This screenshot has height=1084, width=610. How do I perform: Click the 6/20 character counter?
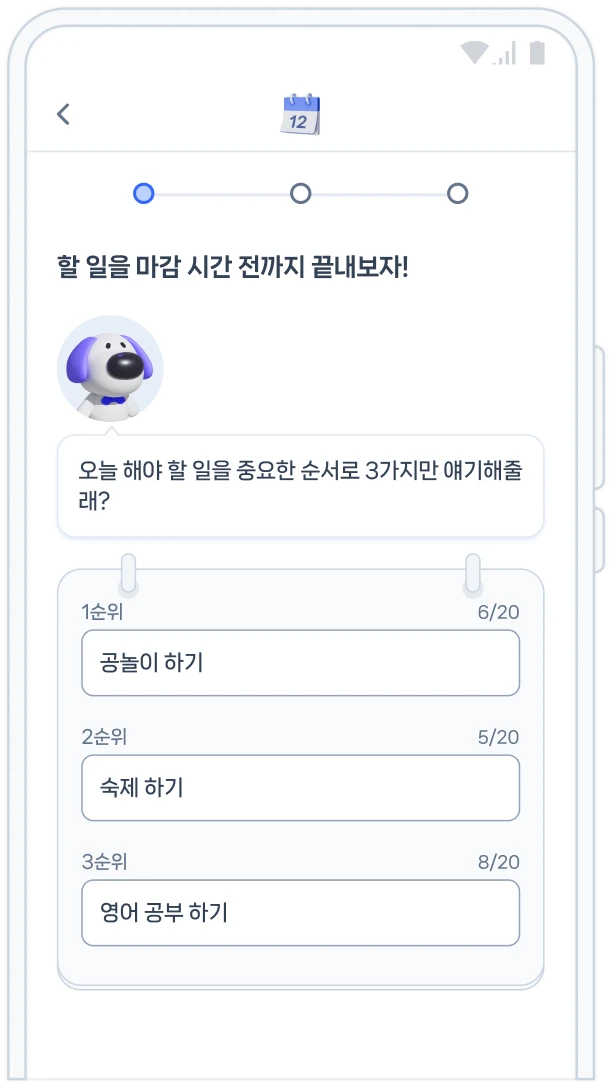[499, 613]
